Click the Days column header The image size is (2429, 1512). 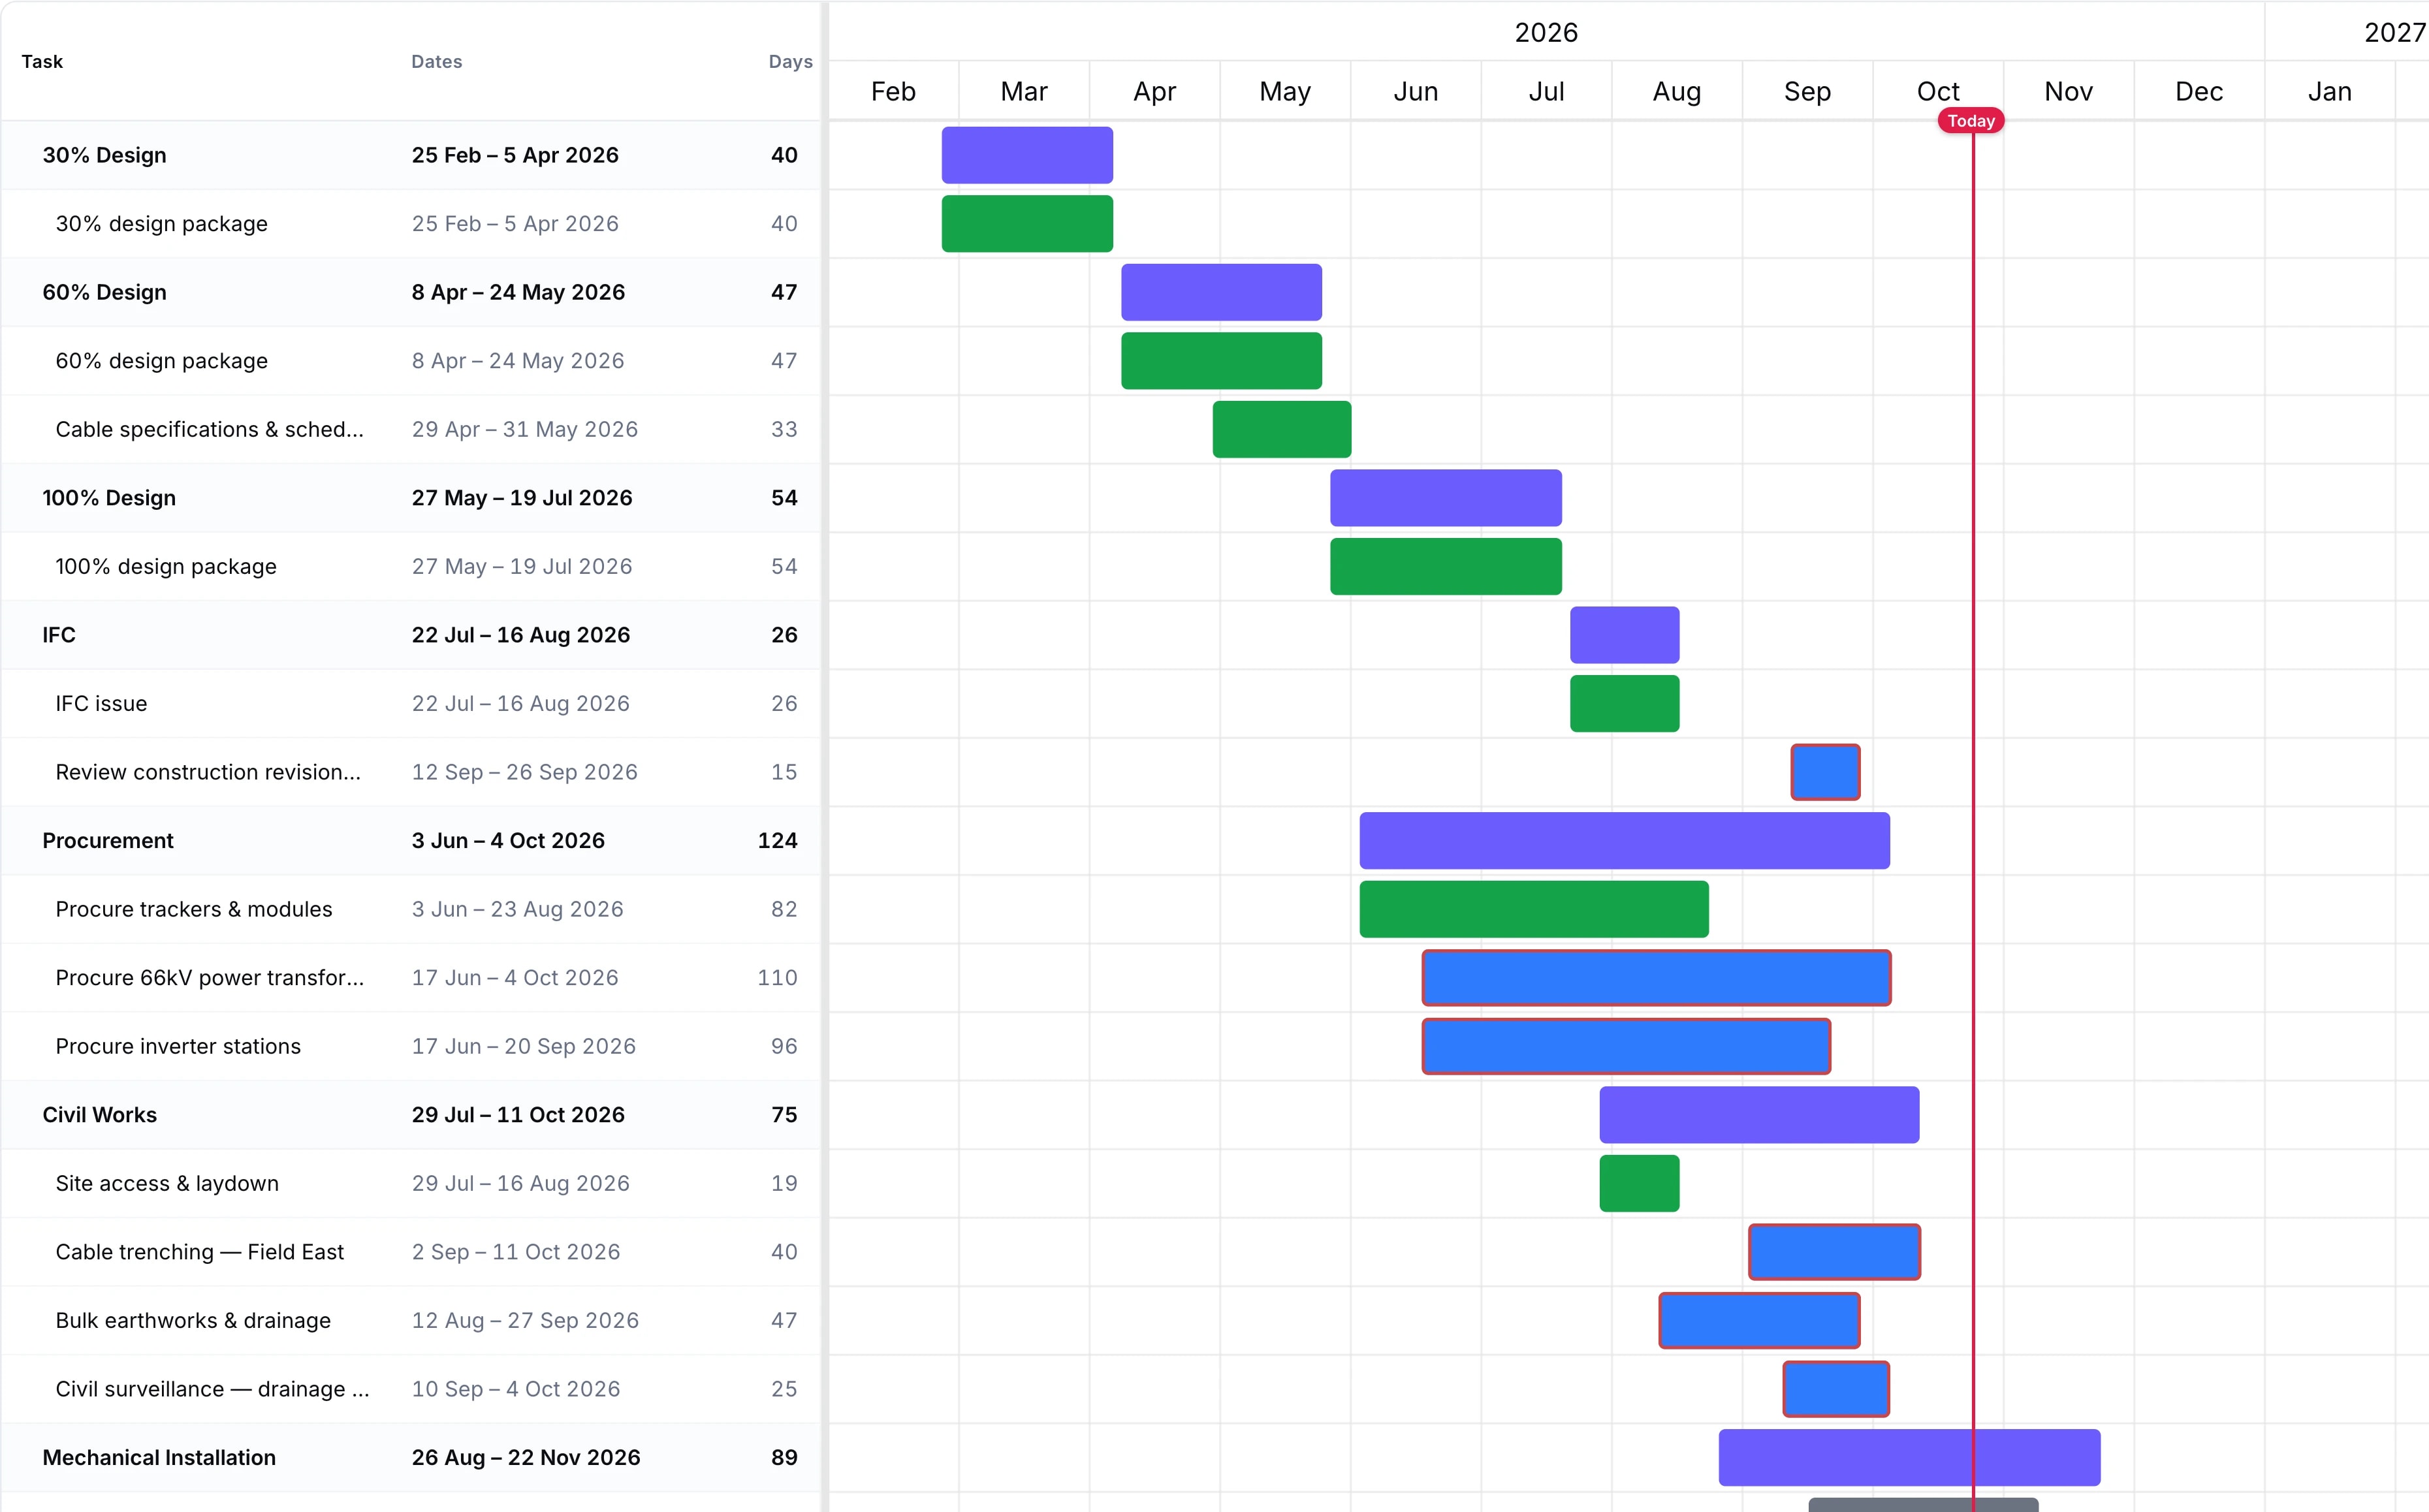pyautogui.click(x=790, y=62)
